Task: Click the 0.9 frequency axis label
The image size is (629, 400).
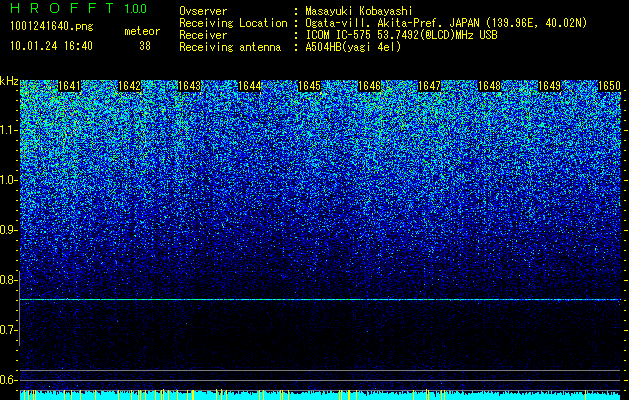Action: coord(9,230)
